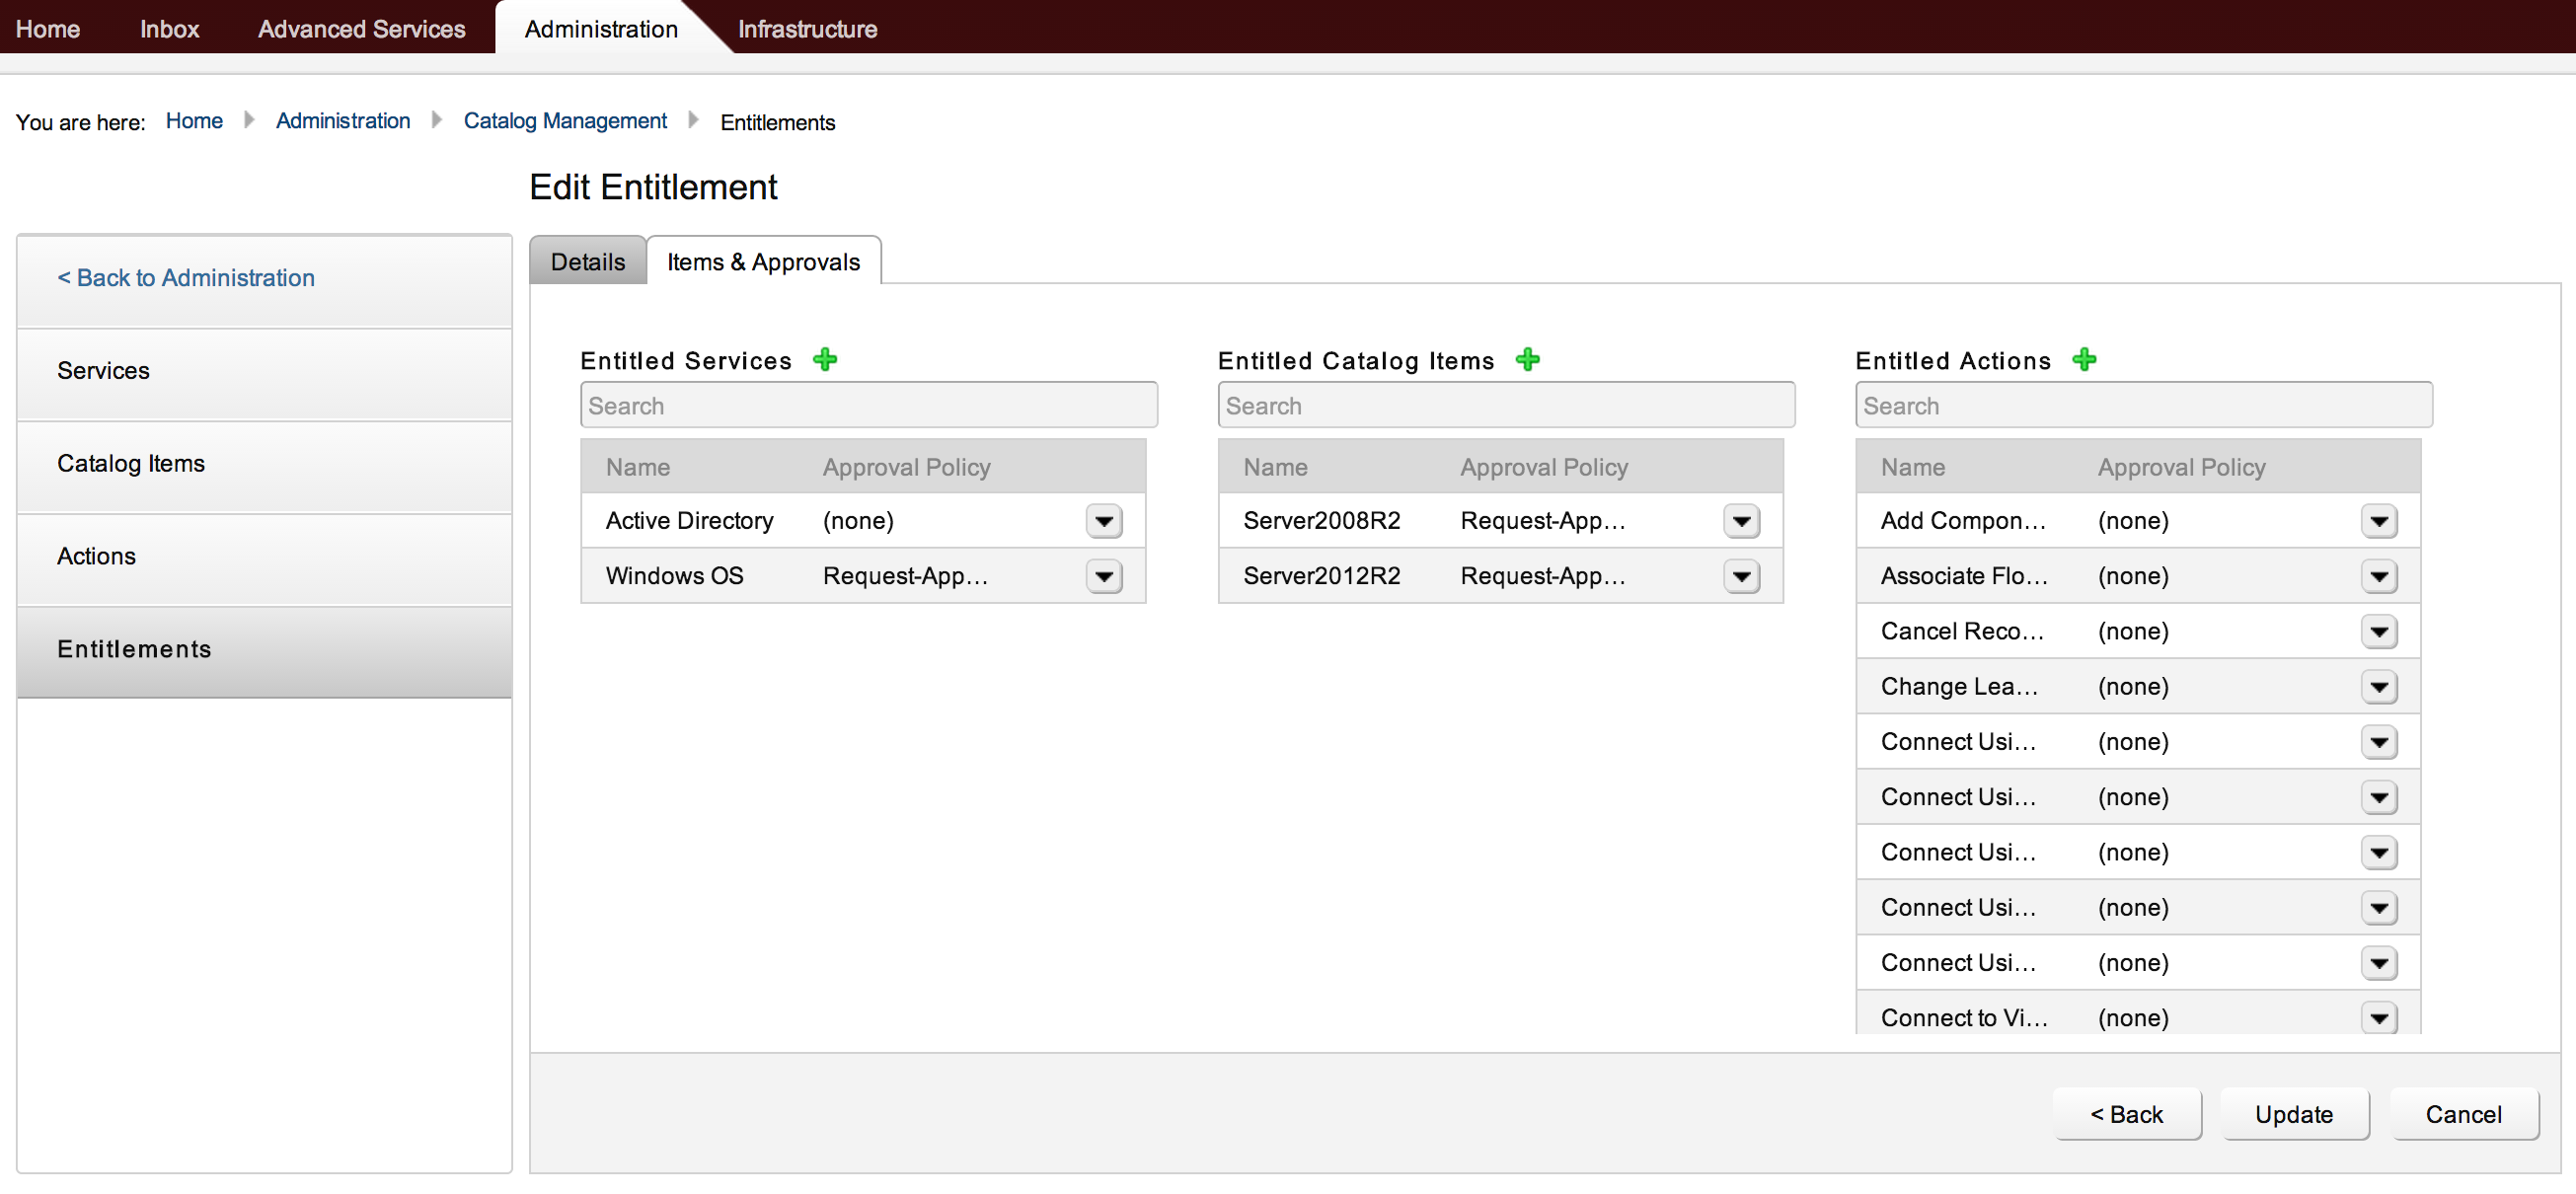Open the Active Directory approval policy dropdown
Screen dimensions: 2576x1194
click(x=1104, y=521)
